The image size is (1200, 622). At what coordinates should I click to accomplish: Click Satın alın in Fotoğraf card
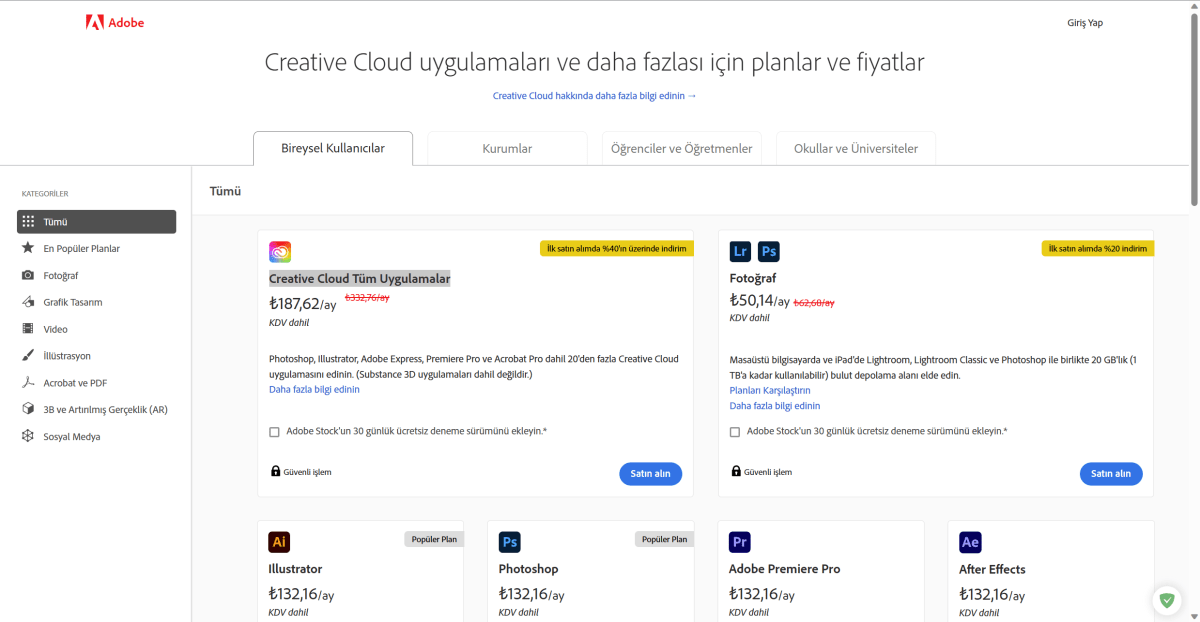pyautogui.click(x=1111, y=474)
